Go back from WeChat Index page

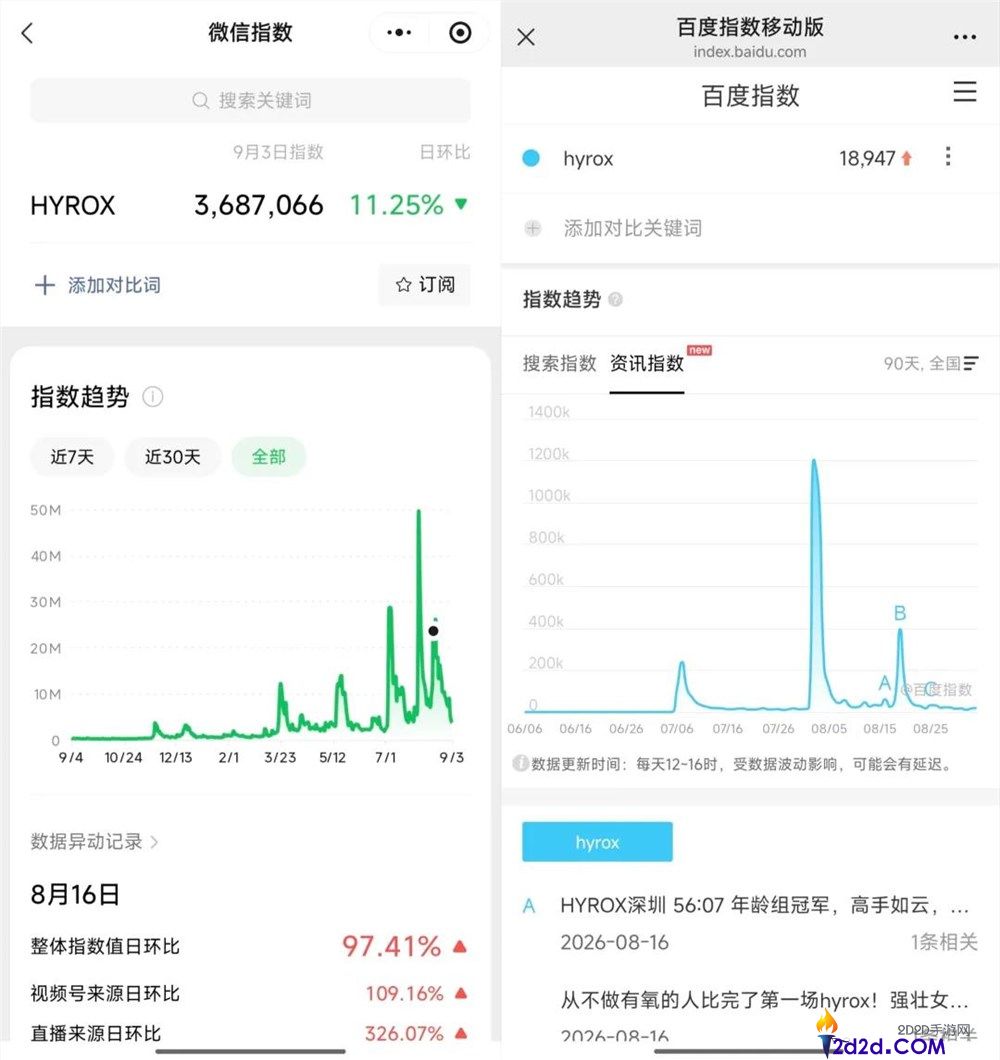coord(27,32)
